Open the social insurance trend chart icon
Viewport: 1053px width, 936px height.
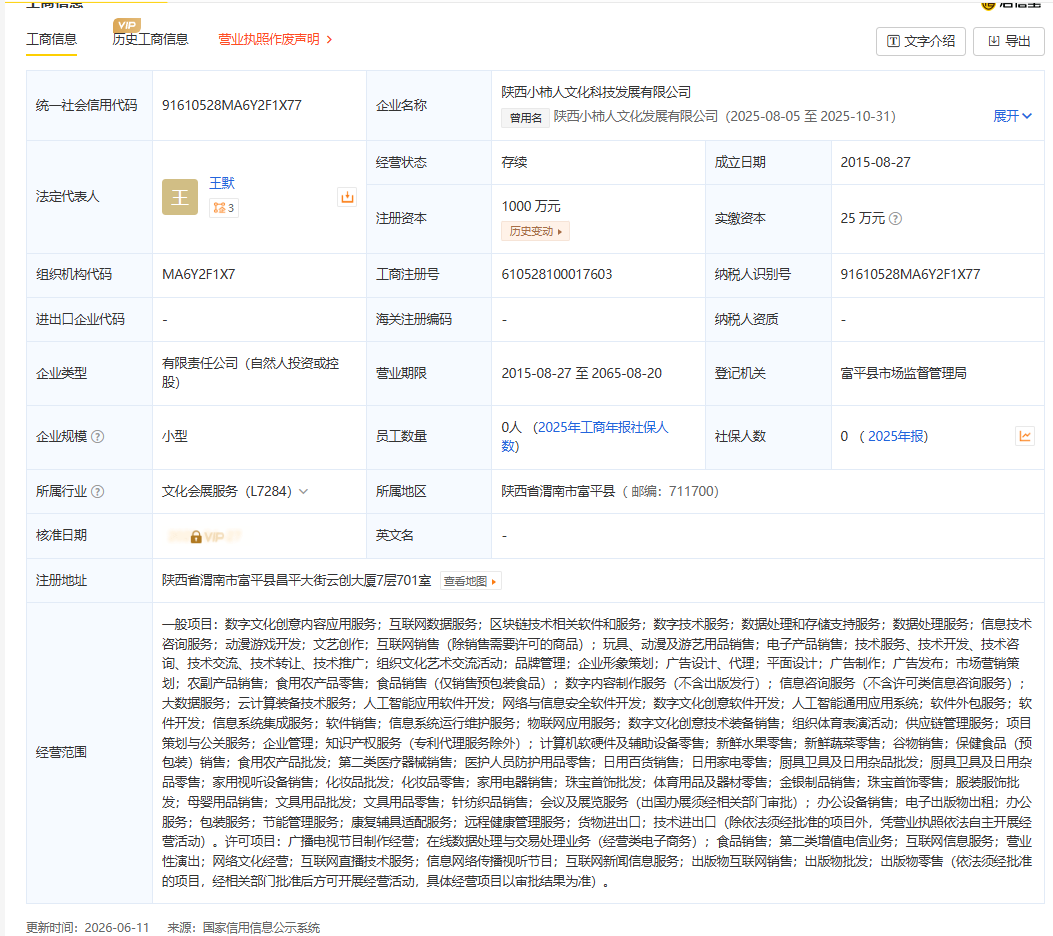tap(1025, 436)
